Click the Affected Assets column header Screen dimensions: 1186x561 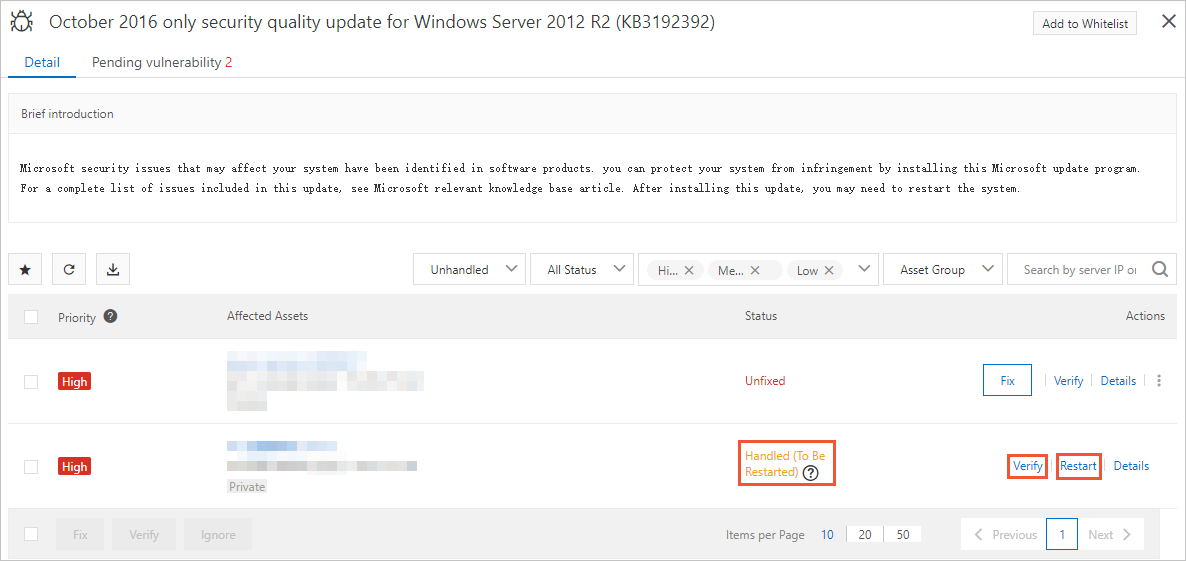(267, 316)
